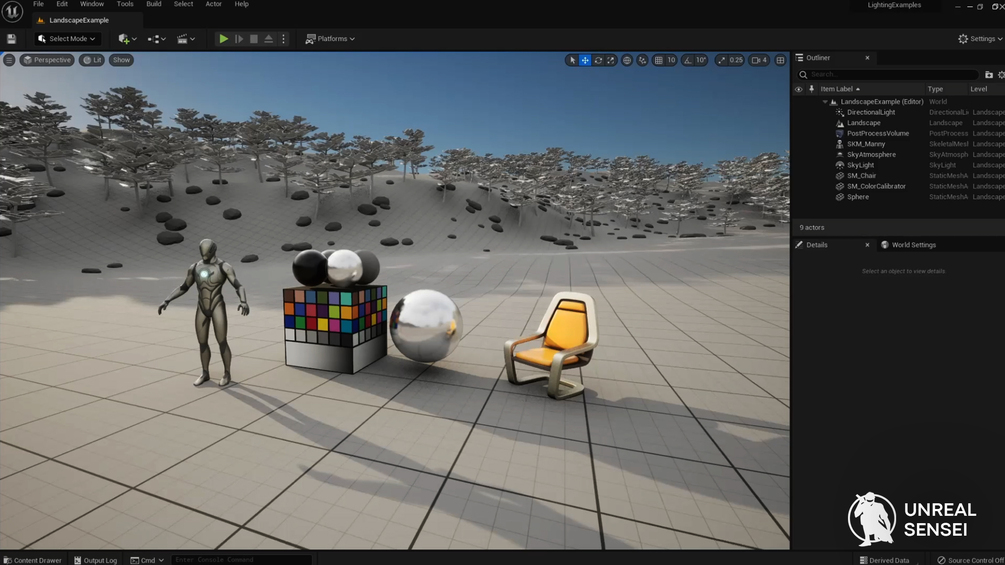This screenshot has width=1005, height=565.
Task: Adjust camera speed setting 4
Action: click(x=760, y=60)
